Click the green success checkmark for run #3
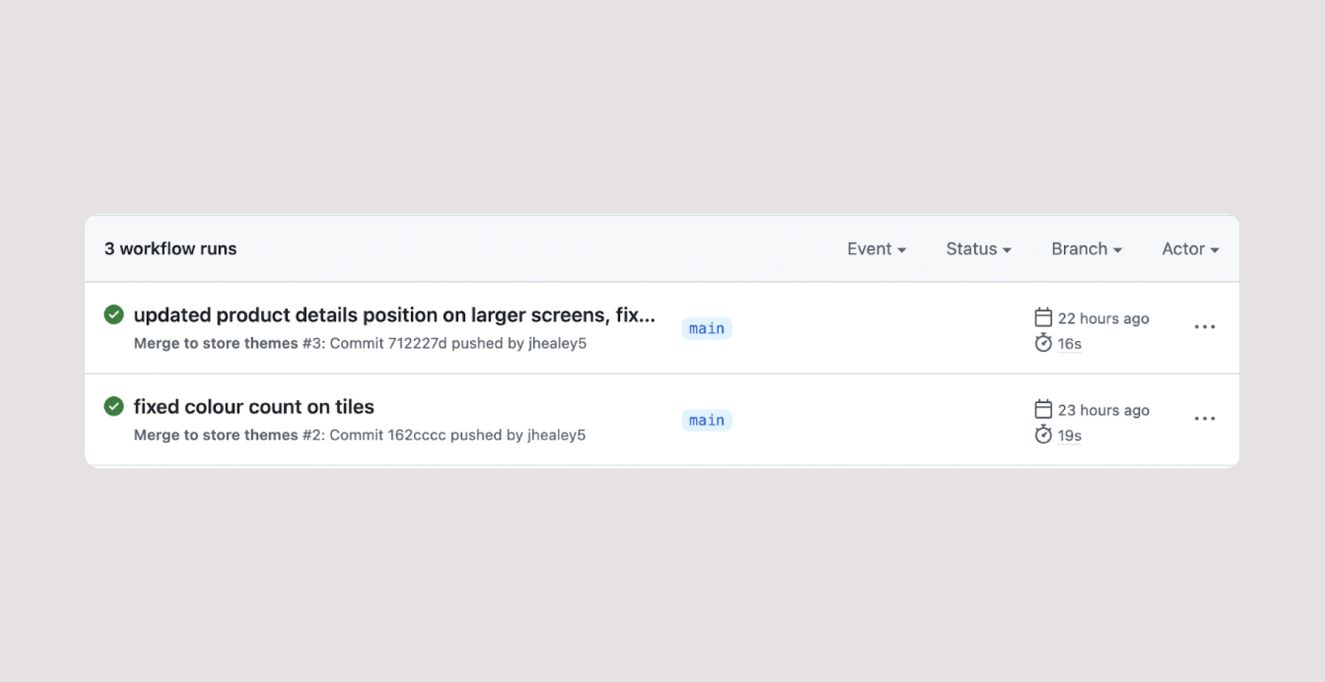The width and height of the screenshot is (1325, 682). click(114, 315)
